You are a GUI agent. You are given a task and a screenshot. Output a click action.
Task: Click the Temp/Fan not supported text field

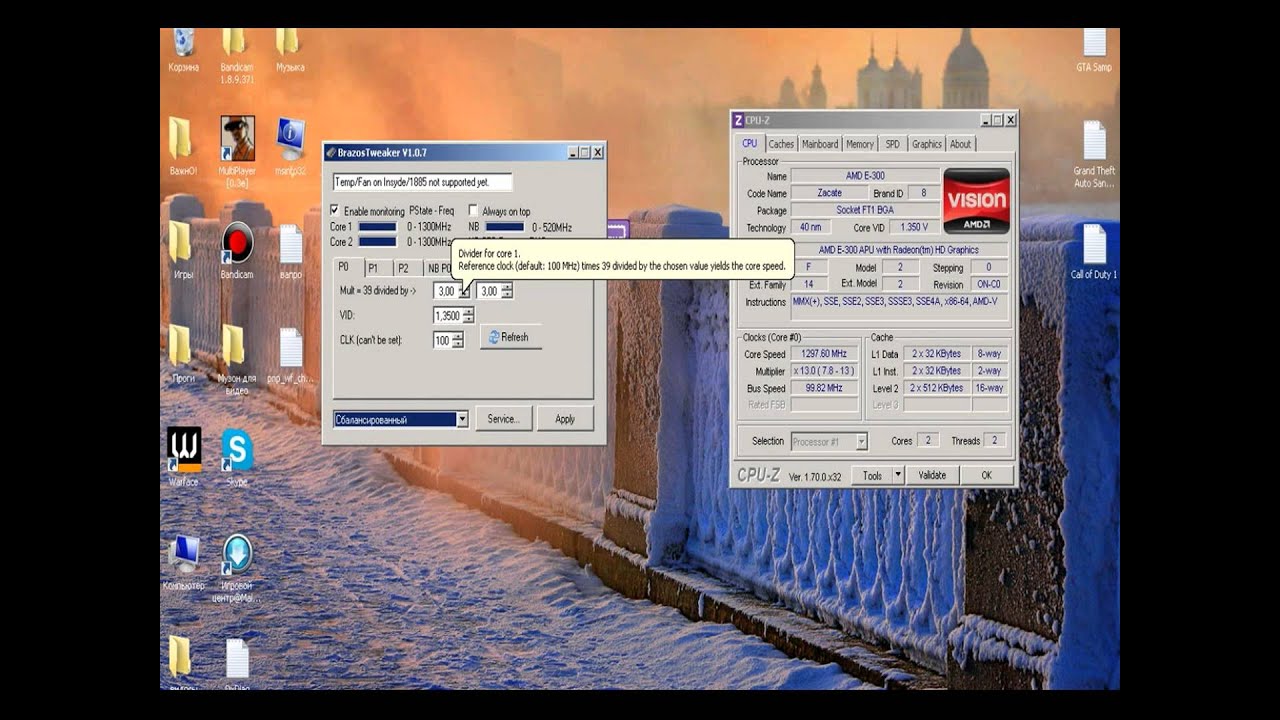[422, 182]
